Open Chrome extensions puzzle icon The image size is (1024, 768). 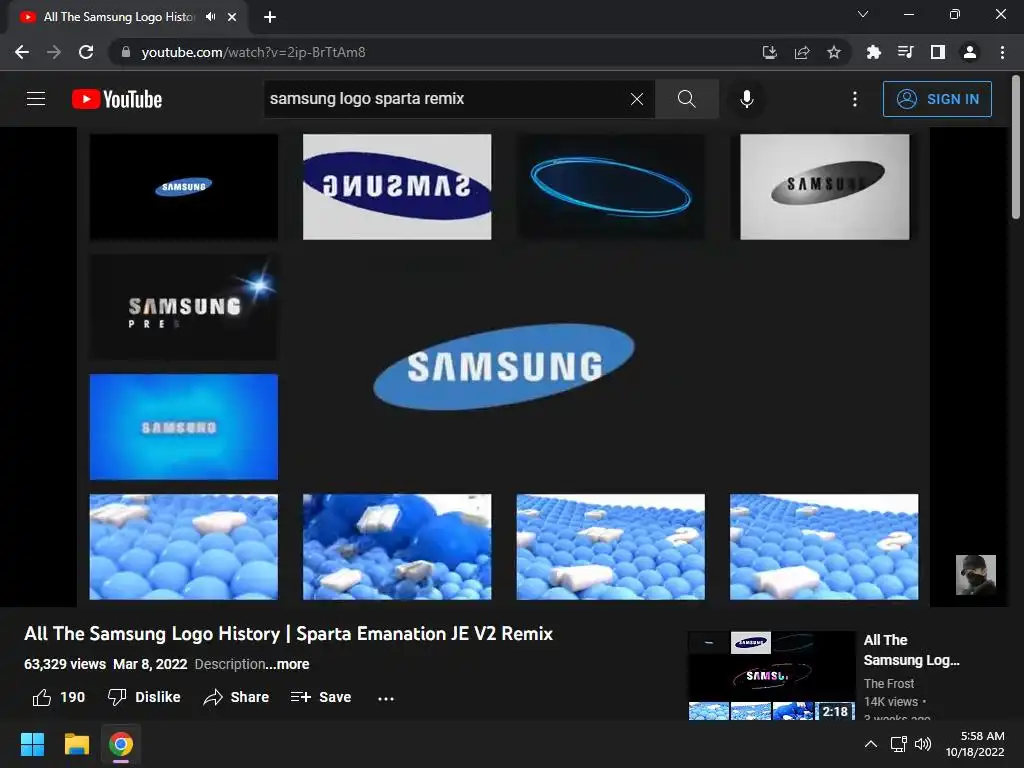pyautogui.click(x=874, y=52)
